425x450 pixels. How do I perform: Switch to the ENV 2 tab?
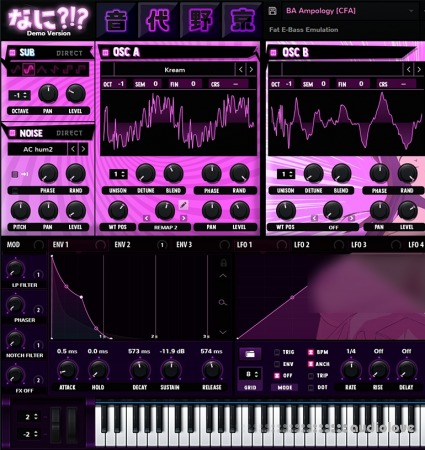click(122, 245)
